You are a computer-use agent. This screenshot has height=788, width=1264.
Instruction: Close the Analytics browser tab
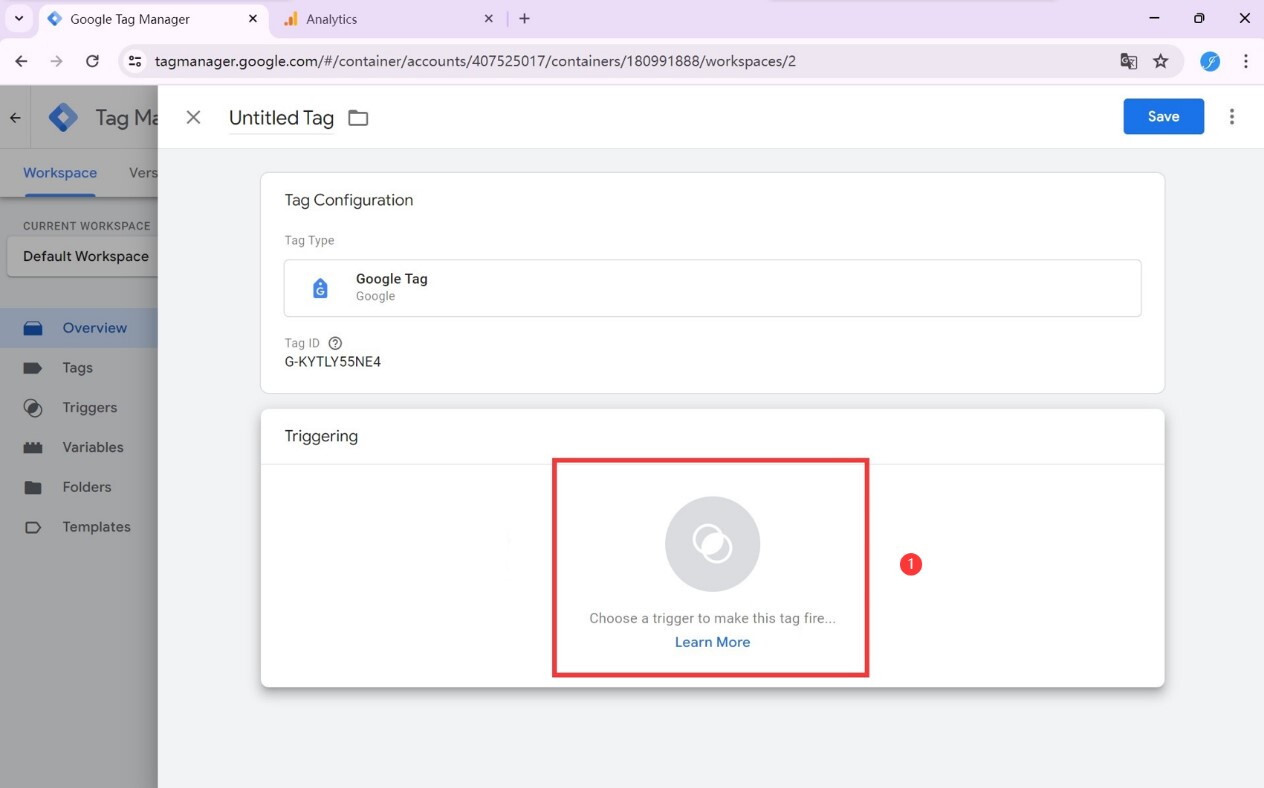[489, 19]
